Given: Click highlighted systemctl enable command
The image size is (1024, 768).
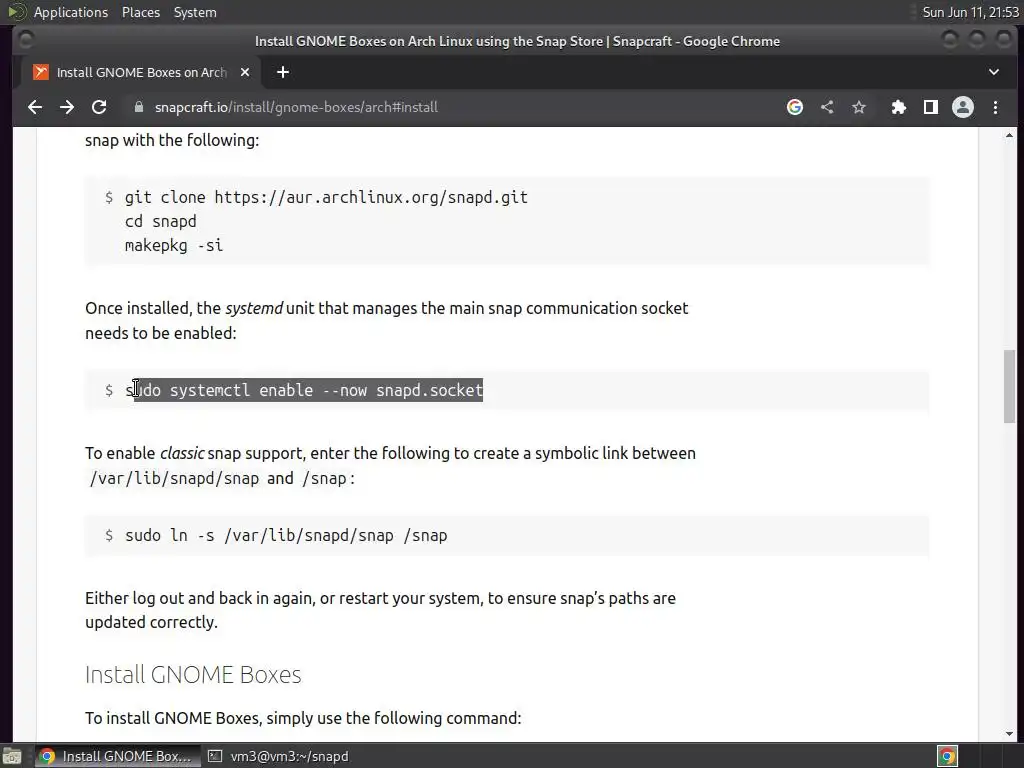Looking at the screenshot, I should pos(304,391).
